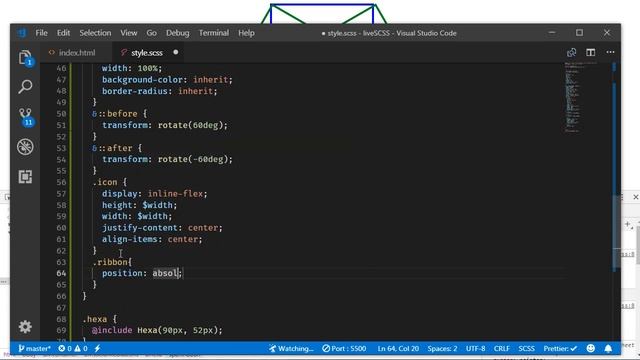Screen dimensions: 640x360
Task: Click the '.ribbon{' selector on line 63
Action: point(112,262)
